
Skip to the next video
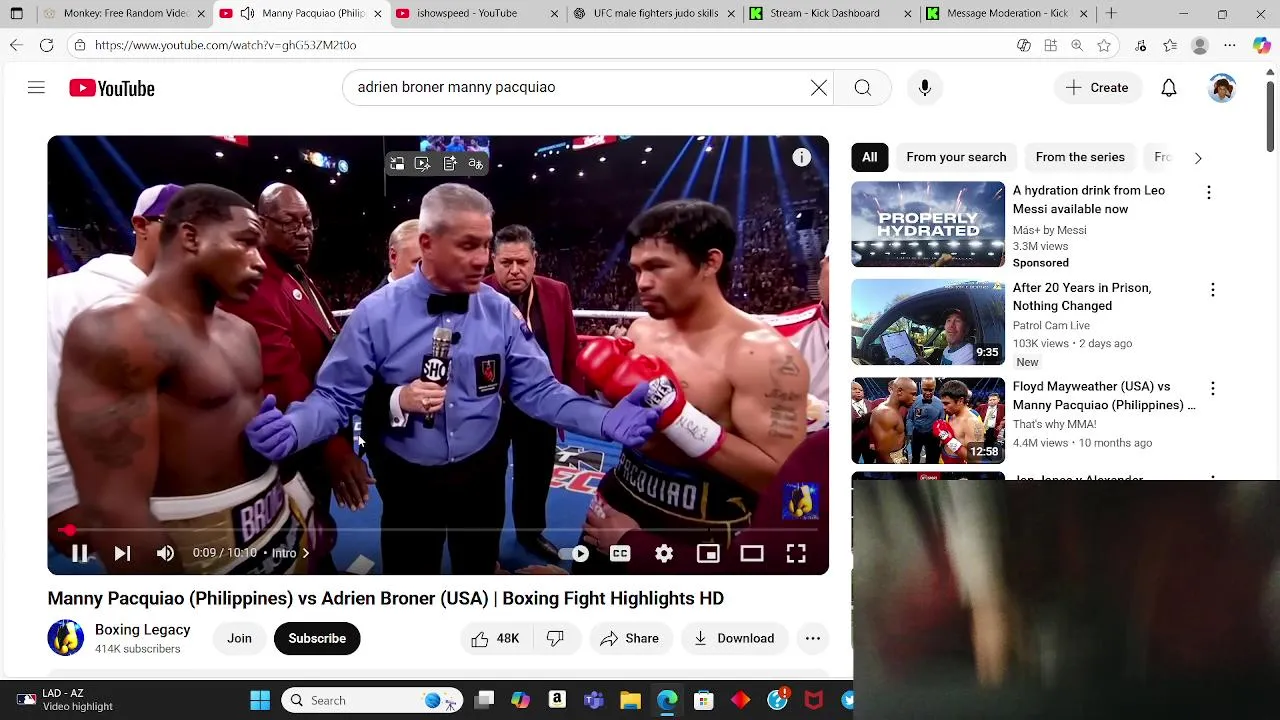pos(122,553)
